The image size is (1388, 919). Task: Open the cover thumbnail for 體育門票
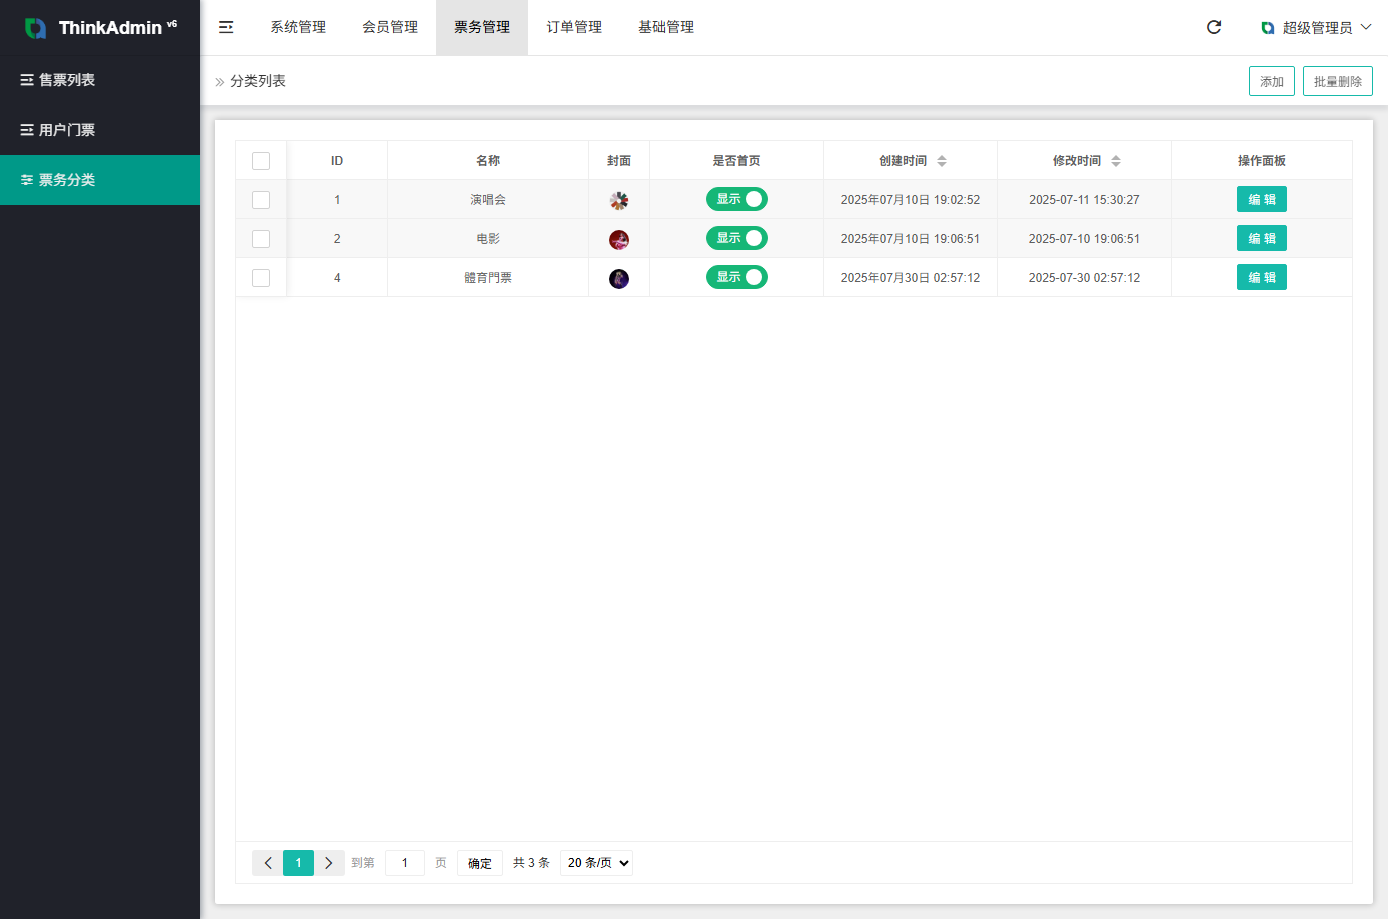[x=619, y=278]
